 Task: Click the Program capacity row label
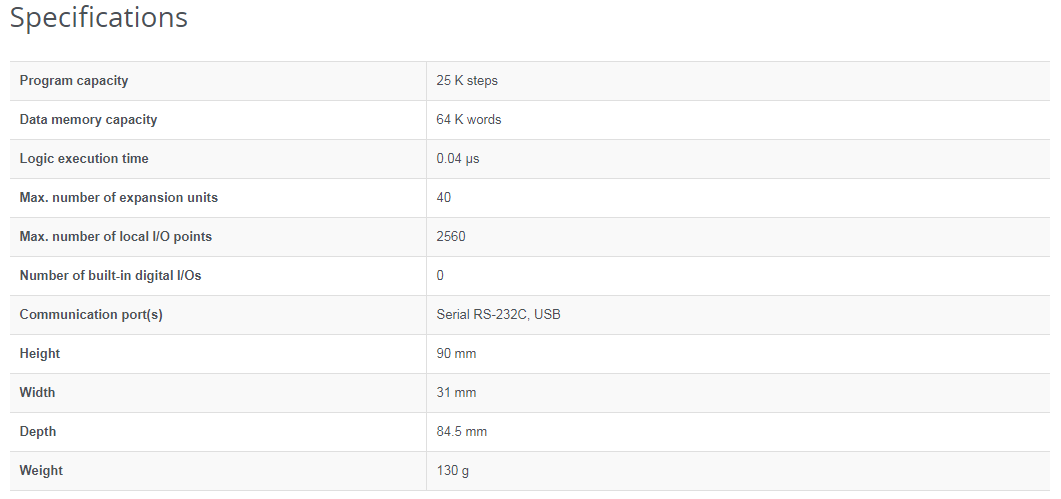coord(74,81)
